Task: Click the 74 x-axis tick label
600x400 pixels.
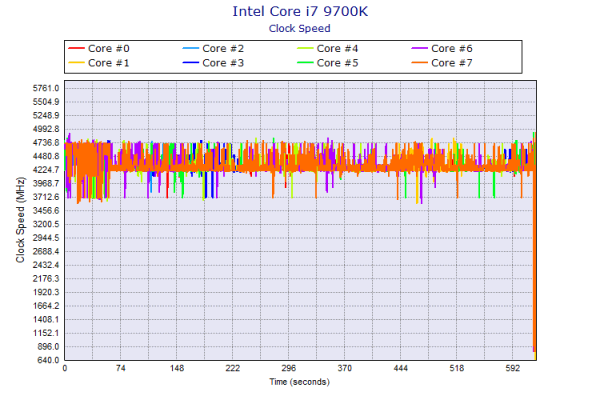Action: (x=121, y=368)
